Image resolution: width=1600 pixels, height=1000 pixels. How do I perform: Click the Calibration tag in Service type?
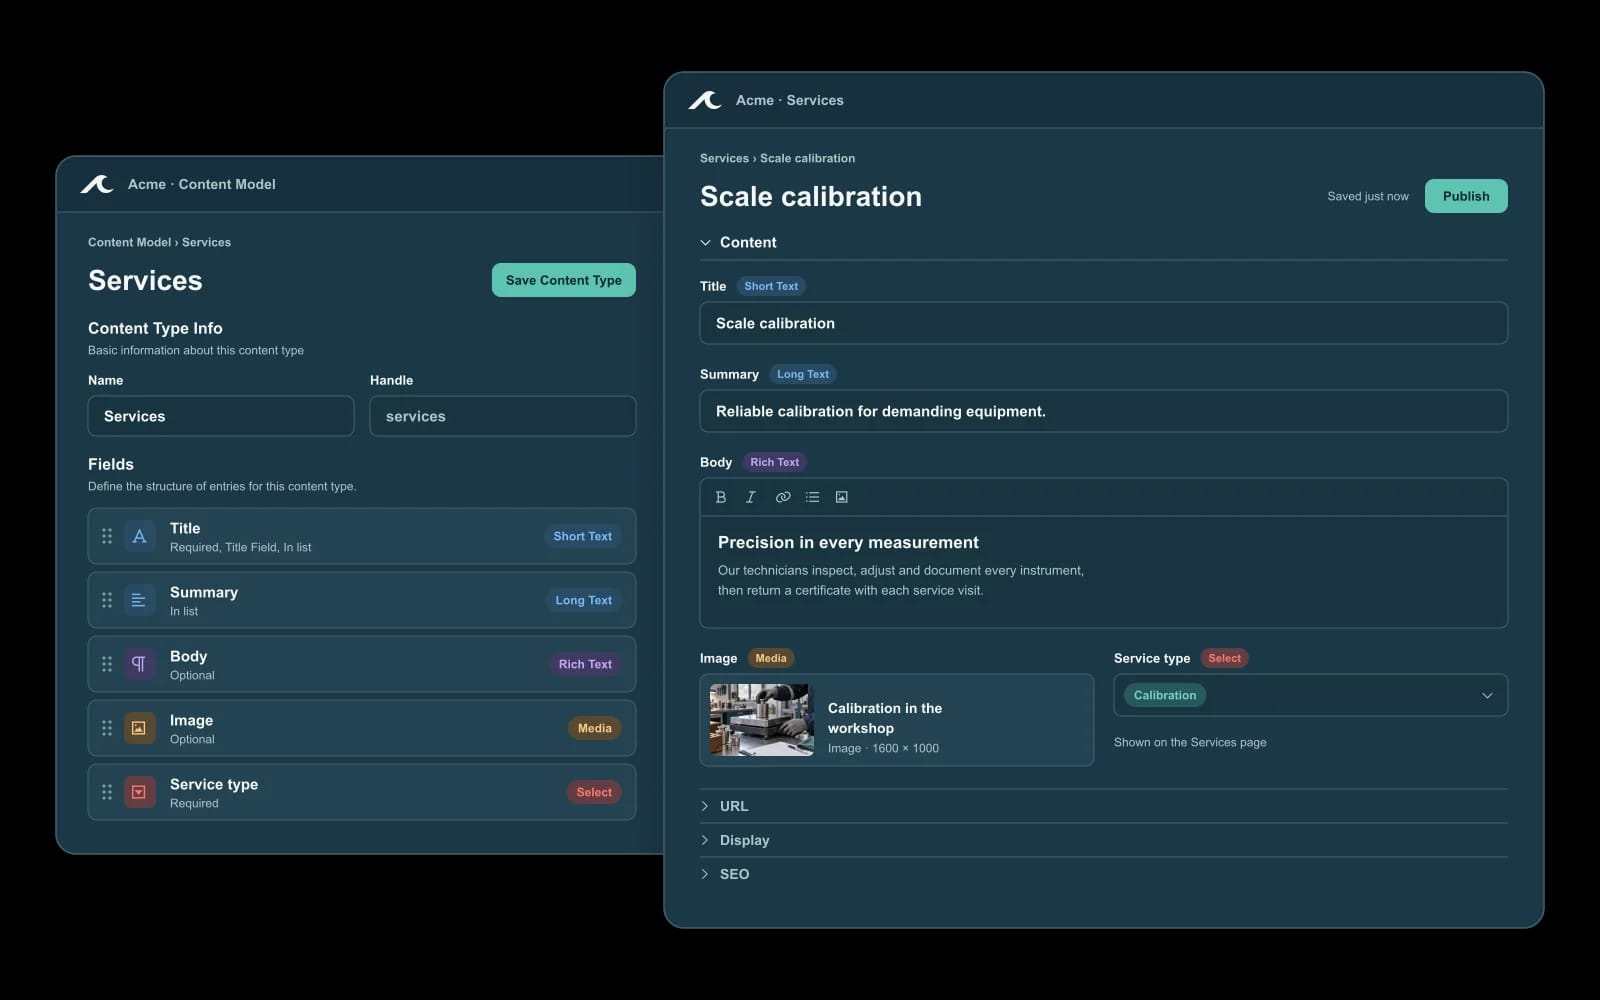[1165, 695]
